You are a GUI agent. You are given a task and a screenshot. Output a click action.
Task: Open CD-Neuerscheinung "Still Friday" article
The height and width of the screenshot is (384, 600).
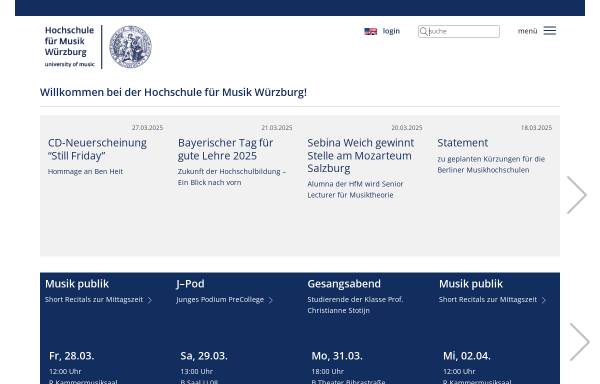coord(97,149)
